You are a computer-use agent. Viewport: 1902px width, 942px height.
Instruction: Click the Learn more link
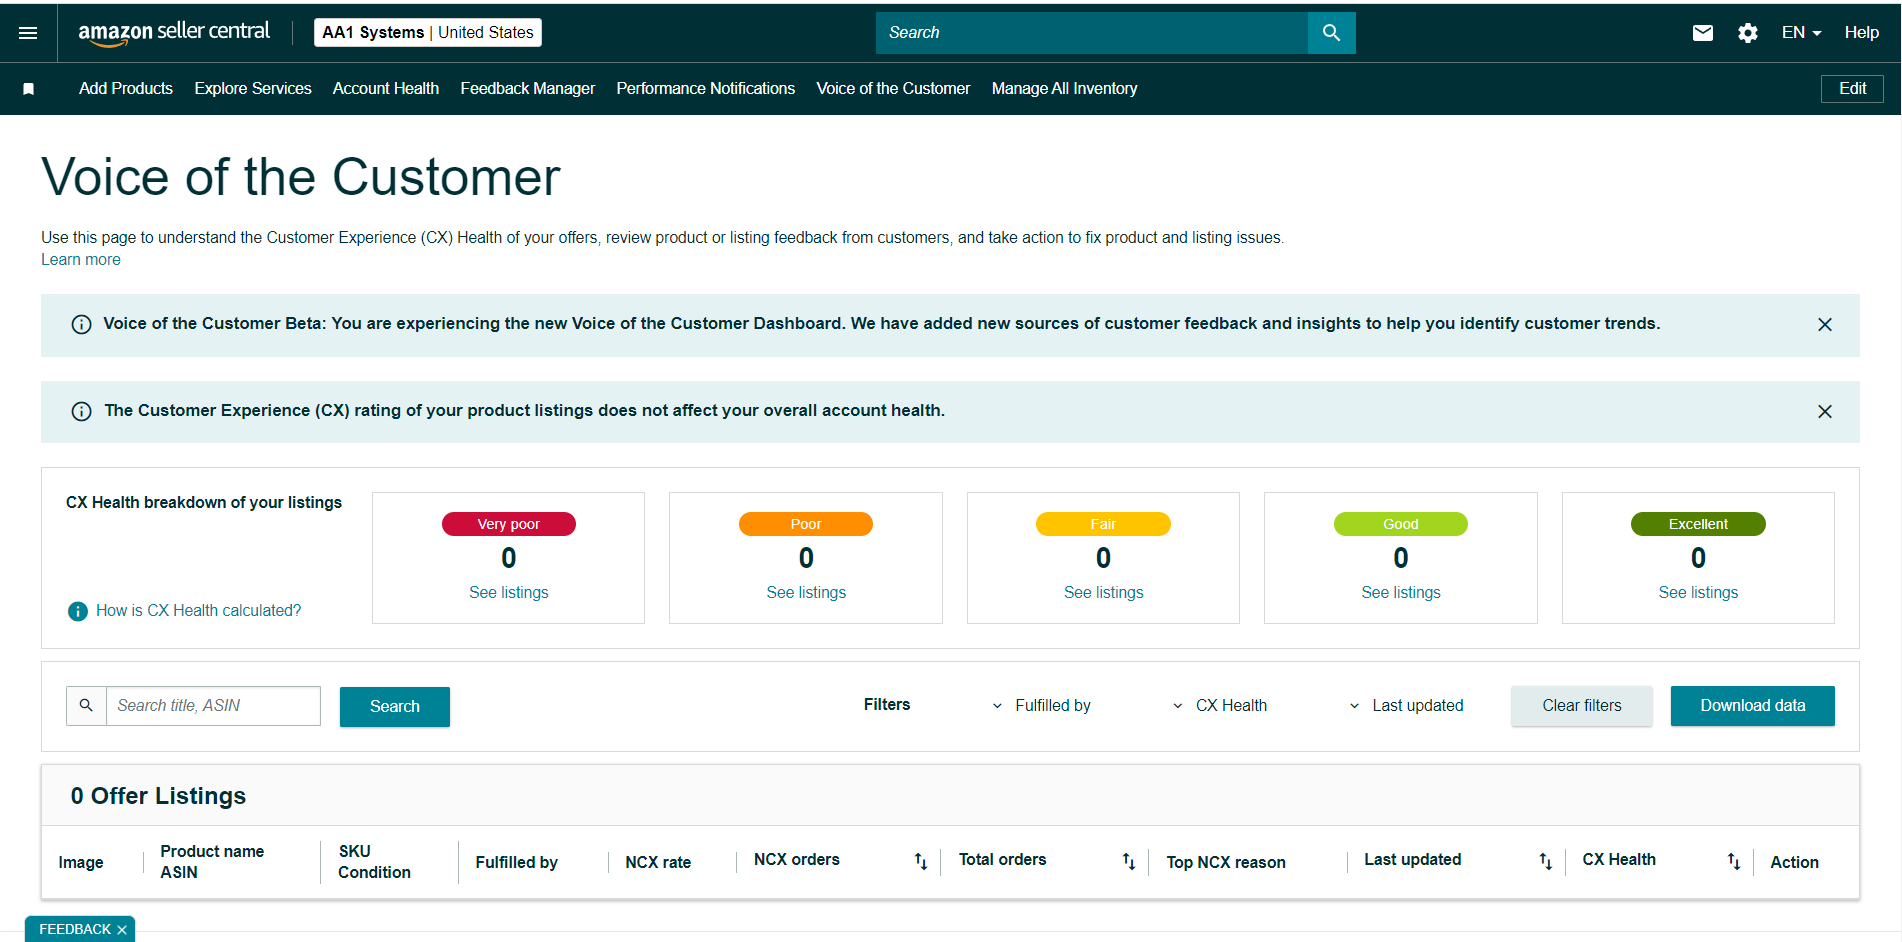click(81, 260)
